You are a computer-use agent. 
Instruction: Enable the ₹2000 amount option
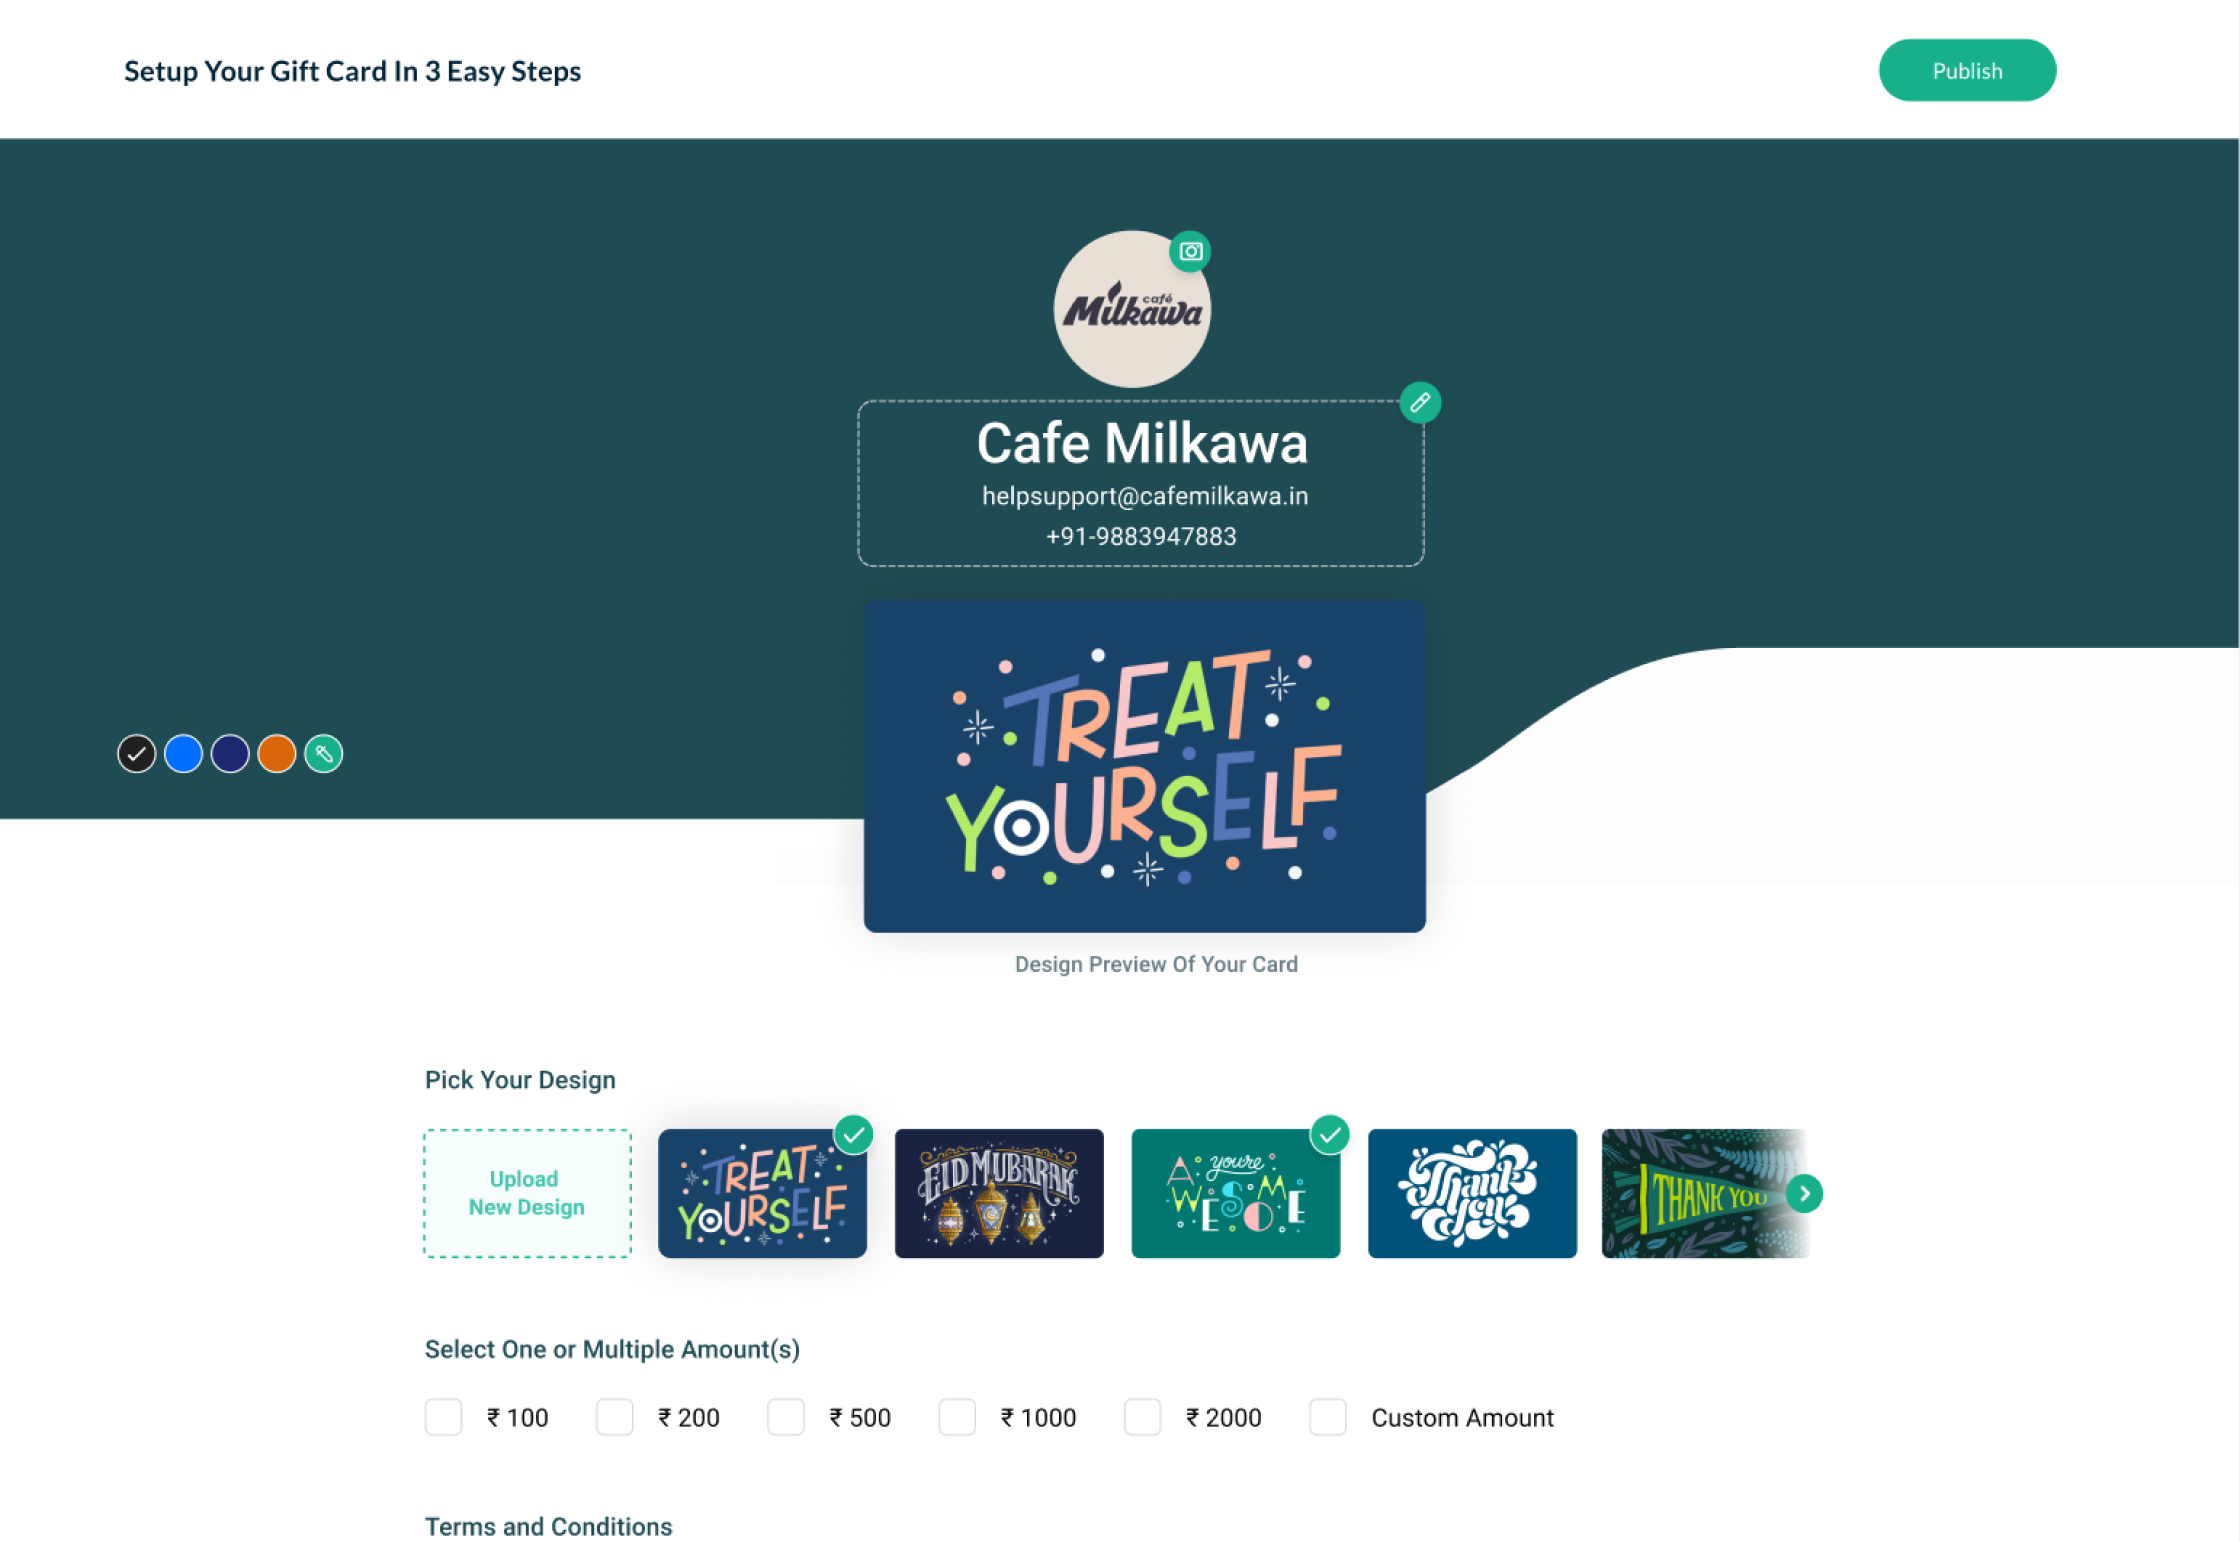[x=1142, y=1416]
